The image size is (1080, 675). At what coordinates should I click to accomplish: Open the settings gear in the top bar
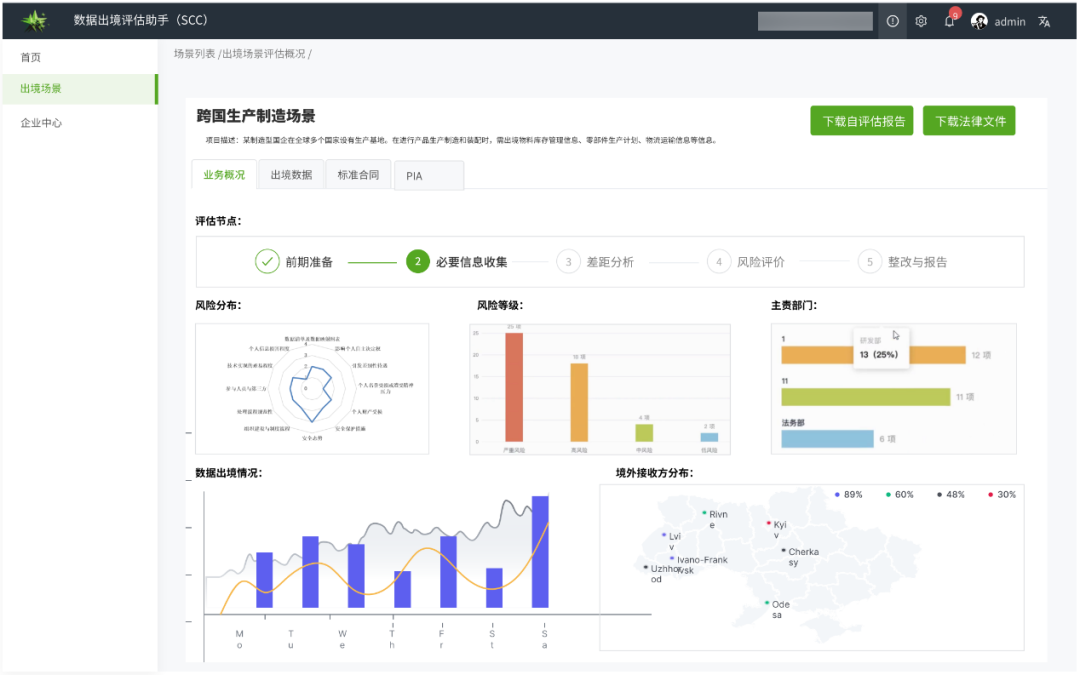pos(920,21)
